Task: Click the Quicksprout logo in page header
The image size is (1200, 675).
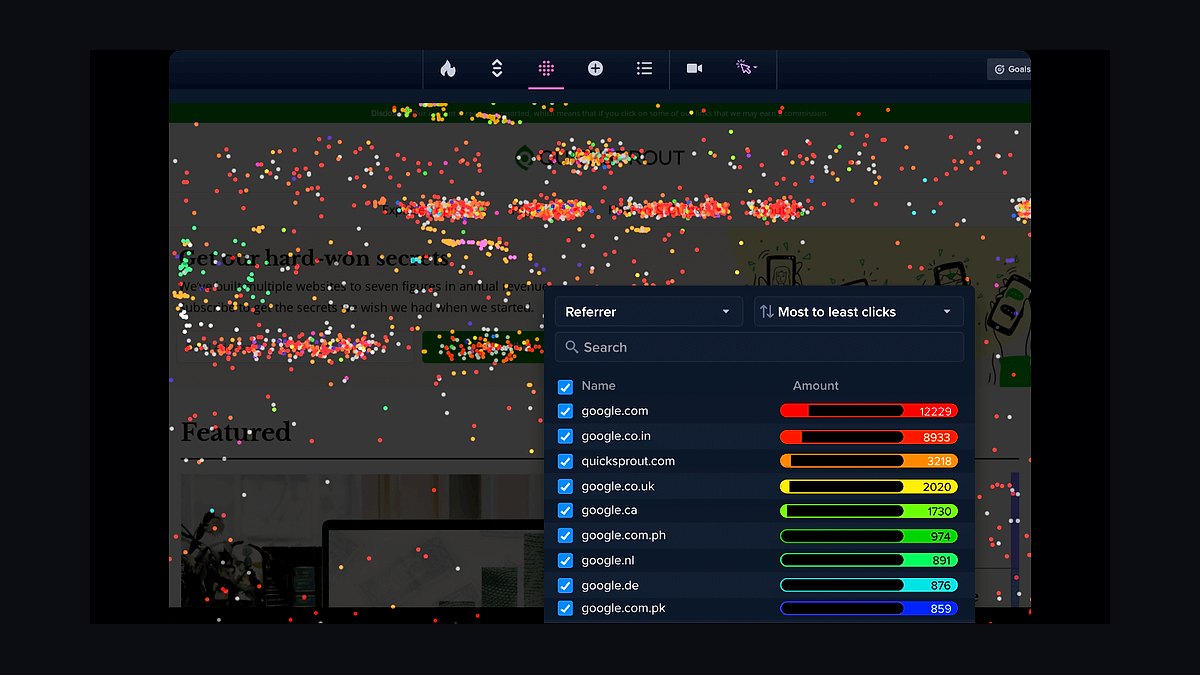Action: pos(600,157)
